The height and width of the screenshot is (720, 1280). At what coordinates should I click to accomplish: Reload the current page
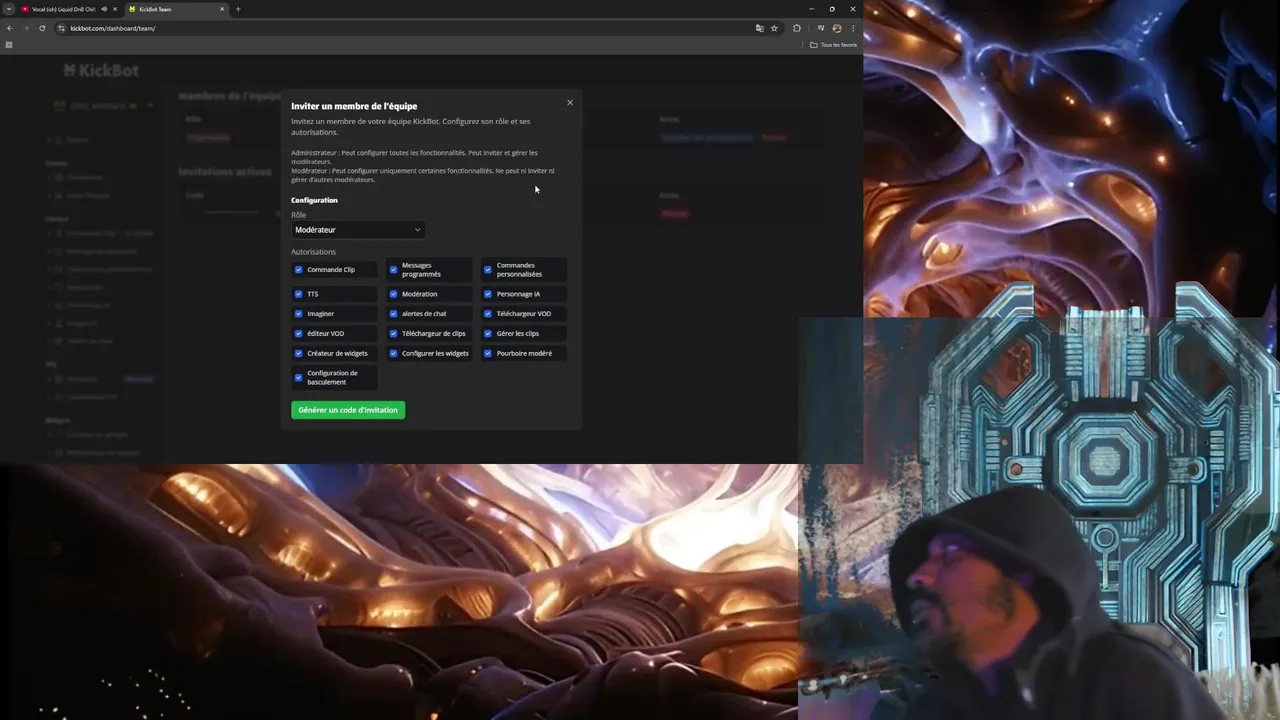(42, 28)
